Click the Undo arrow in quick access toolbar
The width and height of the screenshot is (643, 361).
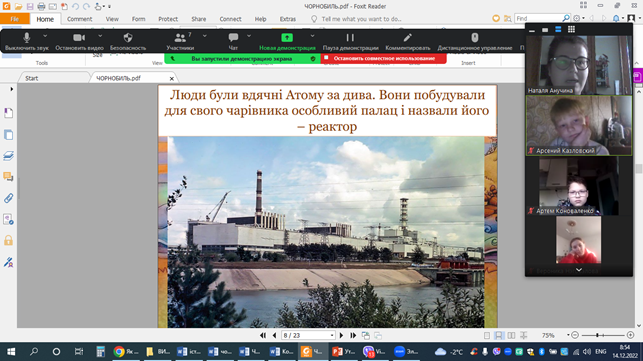pyautogui.click(x=75, y=6)
